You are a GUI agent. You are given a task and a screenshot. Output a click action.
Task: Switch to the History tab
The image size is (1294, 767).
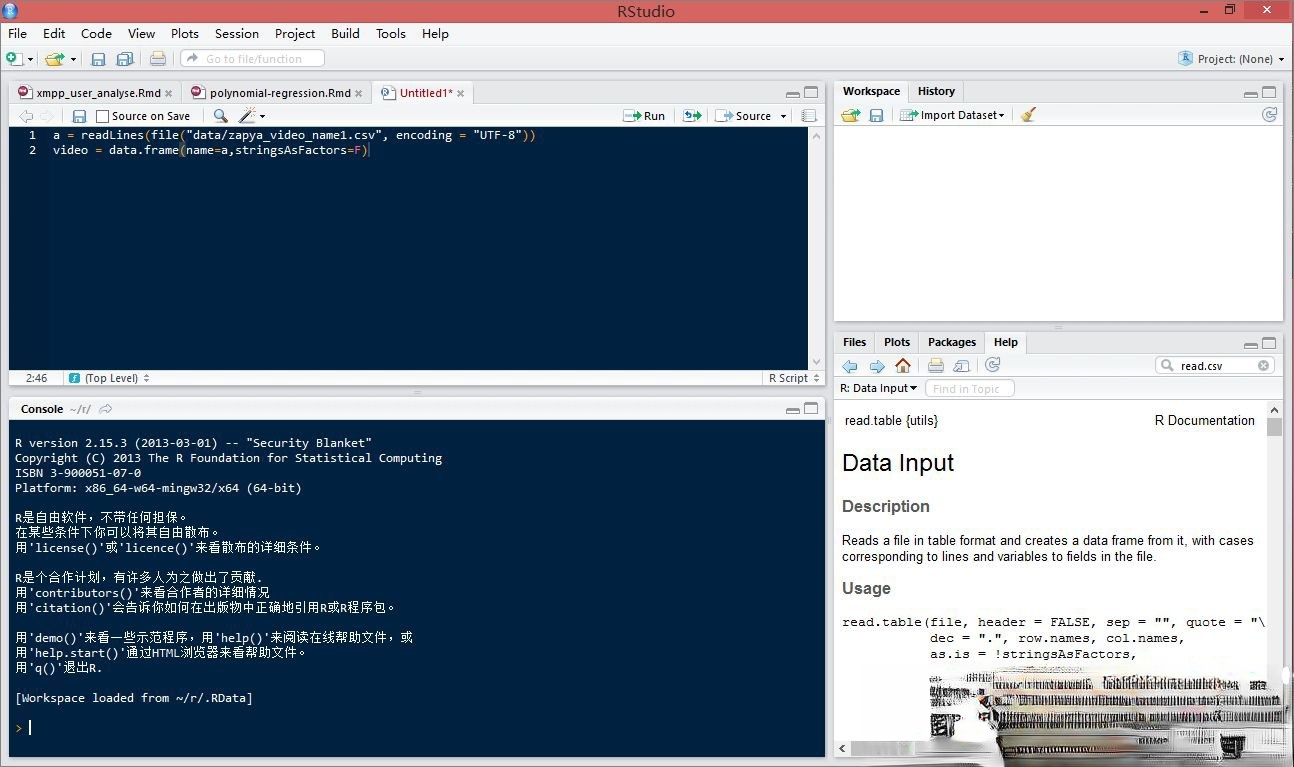[936, 91]
